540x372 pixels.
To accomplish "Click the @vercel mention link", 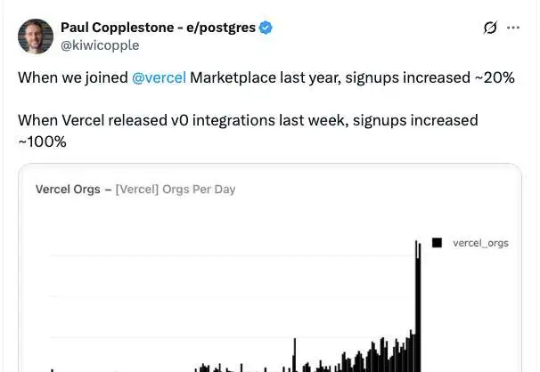I will [159, 78].
